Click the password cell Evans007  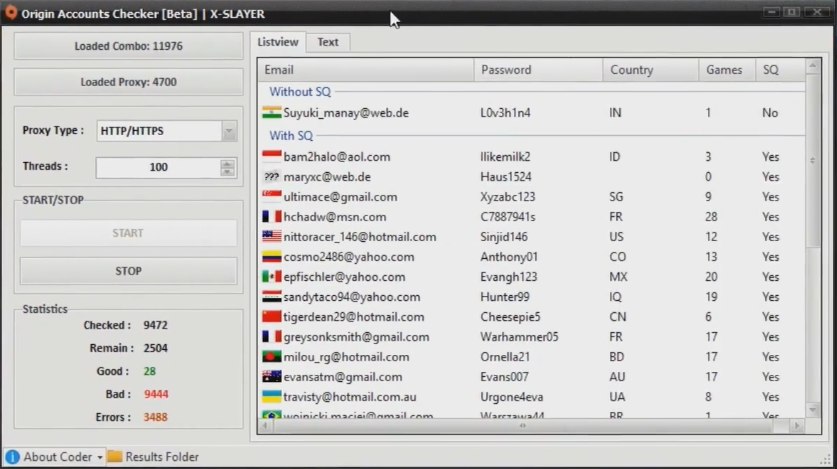504,377
